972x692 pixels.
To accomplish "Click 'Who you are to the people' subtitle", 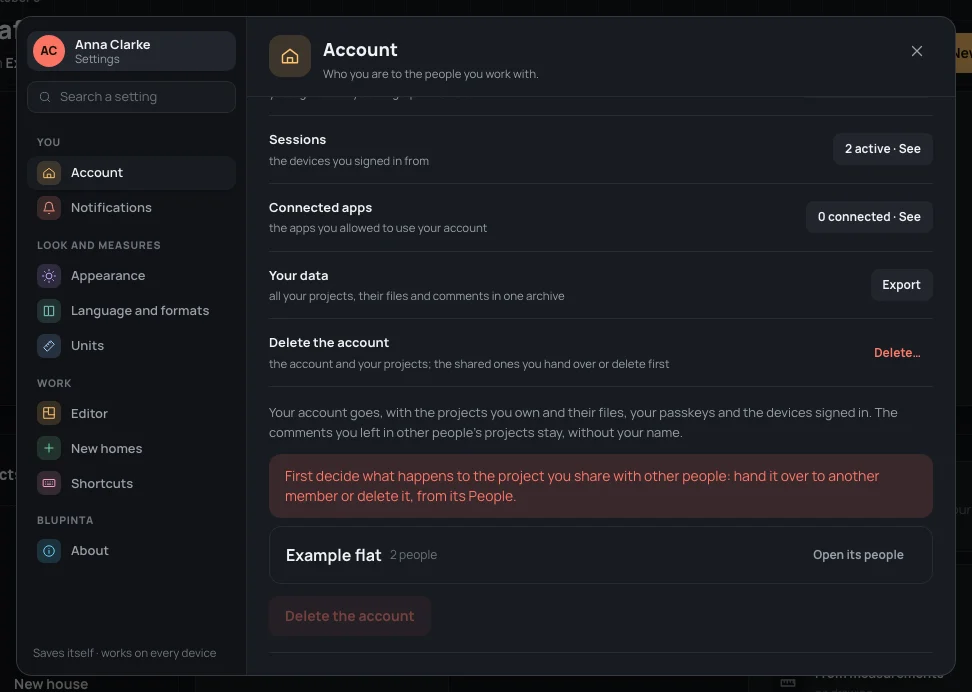I will [x=431, y=74].
